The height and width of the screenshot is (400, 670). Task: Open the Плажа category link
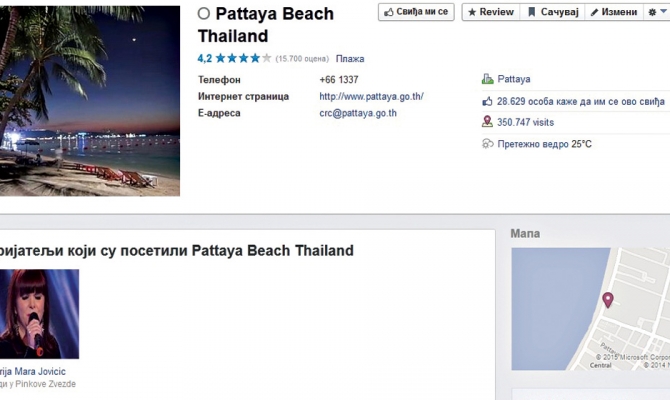[x=350, y=59]
